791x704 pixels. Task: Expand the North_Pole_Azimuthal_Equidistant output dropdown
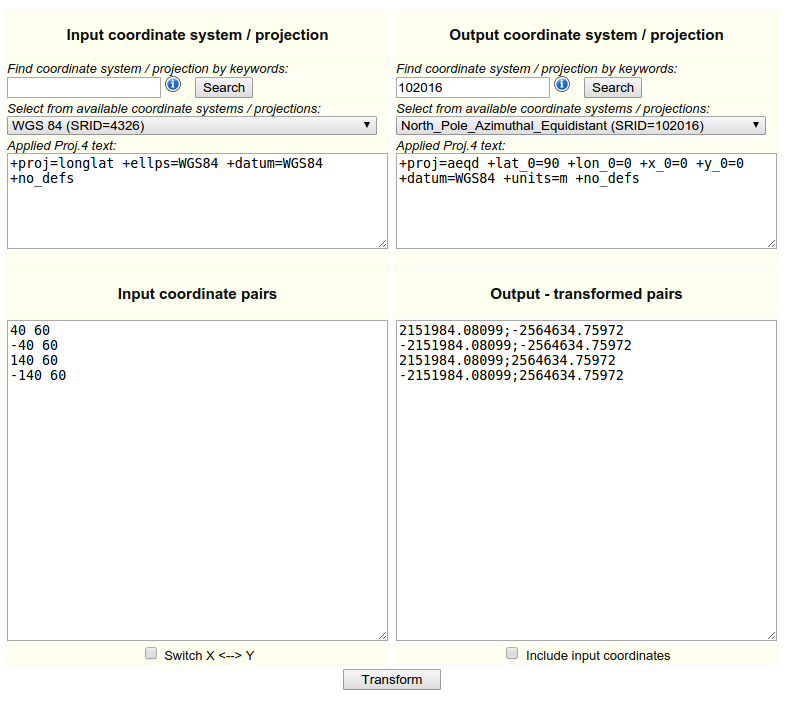pyautogui.click(x=581, y=125)
